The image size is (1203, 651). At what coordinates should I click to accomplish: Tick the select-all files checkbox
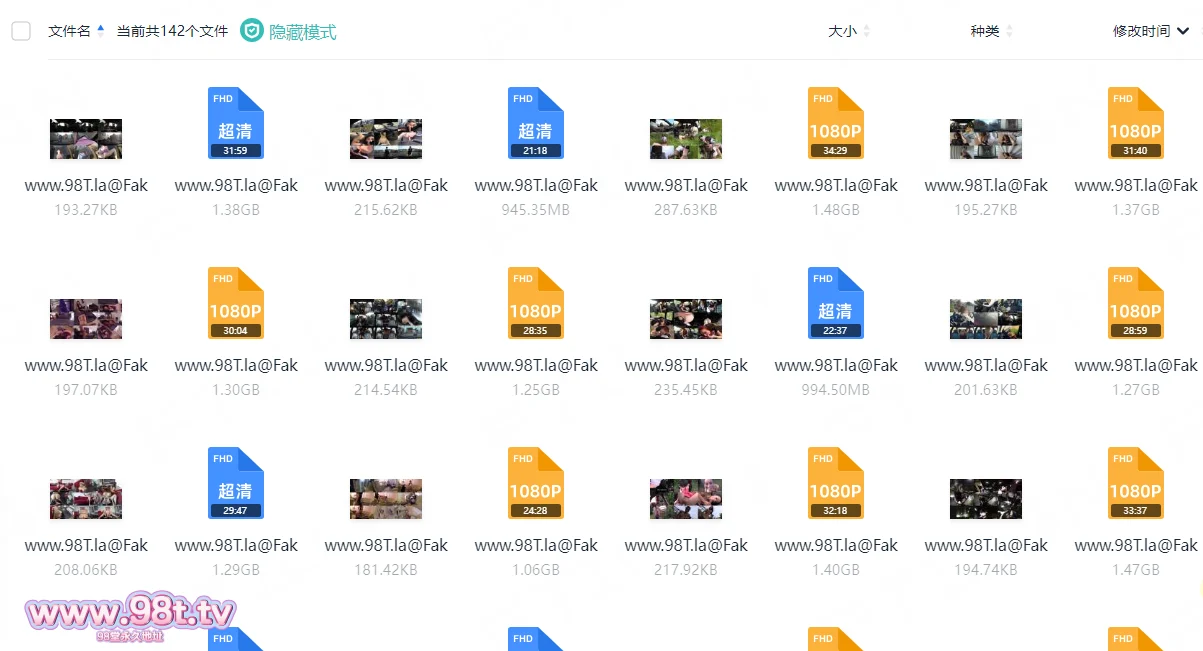(21, 31)
